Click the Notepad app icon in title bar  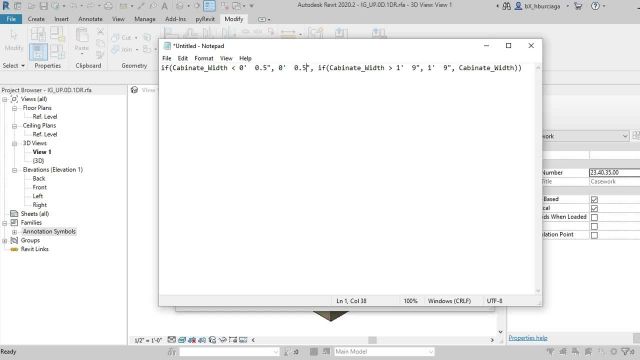click(167, 46)
